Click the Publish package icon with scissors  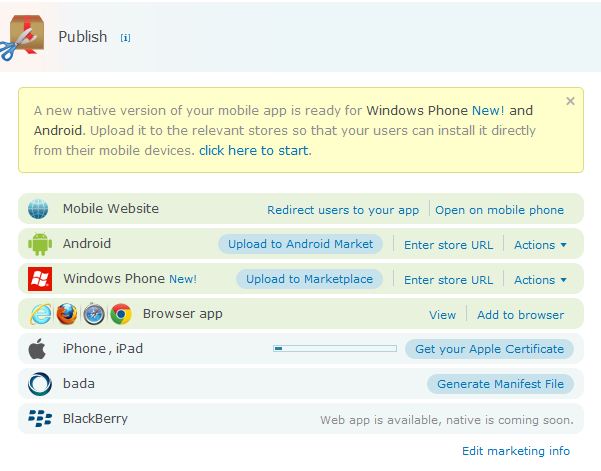(x=22, y=38)
